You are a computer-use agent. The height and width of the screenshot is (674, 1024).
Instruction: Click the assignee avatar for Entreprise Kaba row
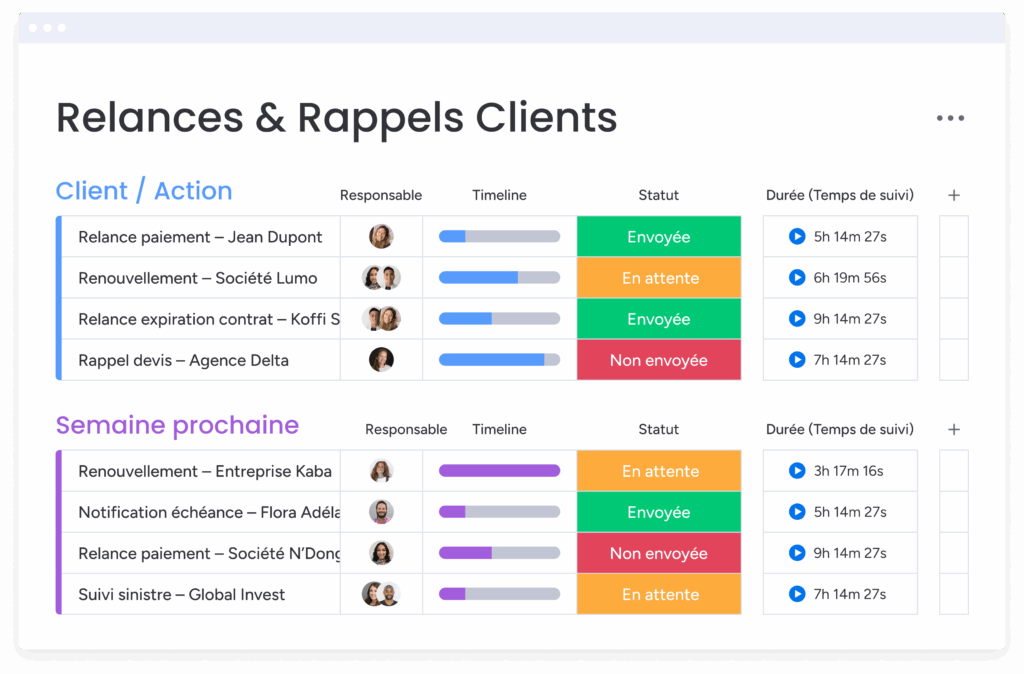[381, 471]
